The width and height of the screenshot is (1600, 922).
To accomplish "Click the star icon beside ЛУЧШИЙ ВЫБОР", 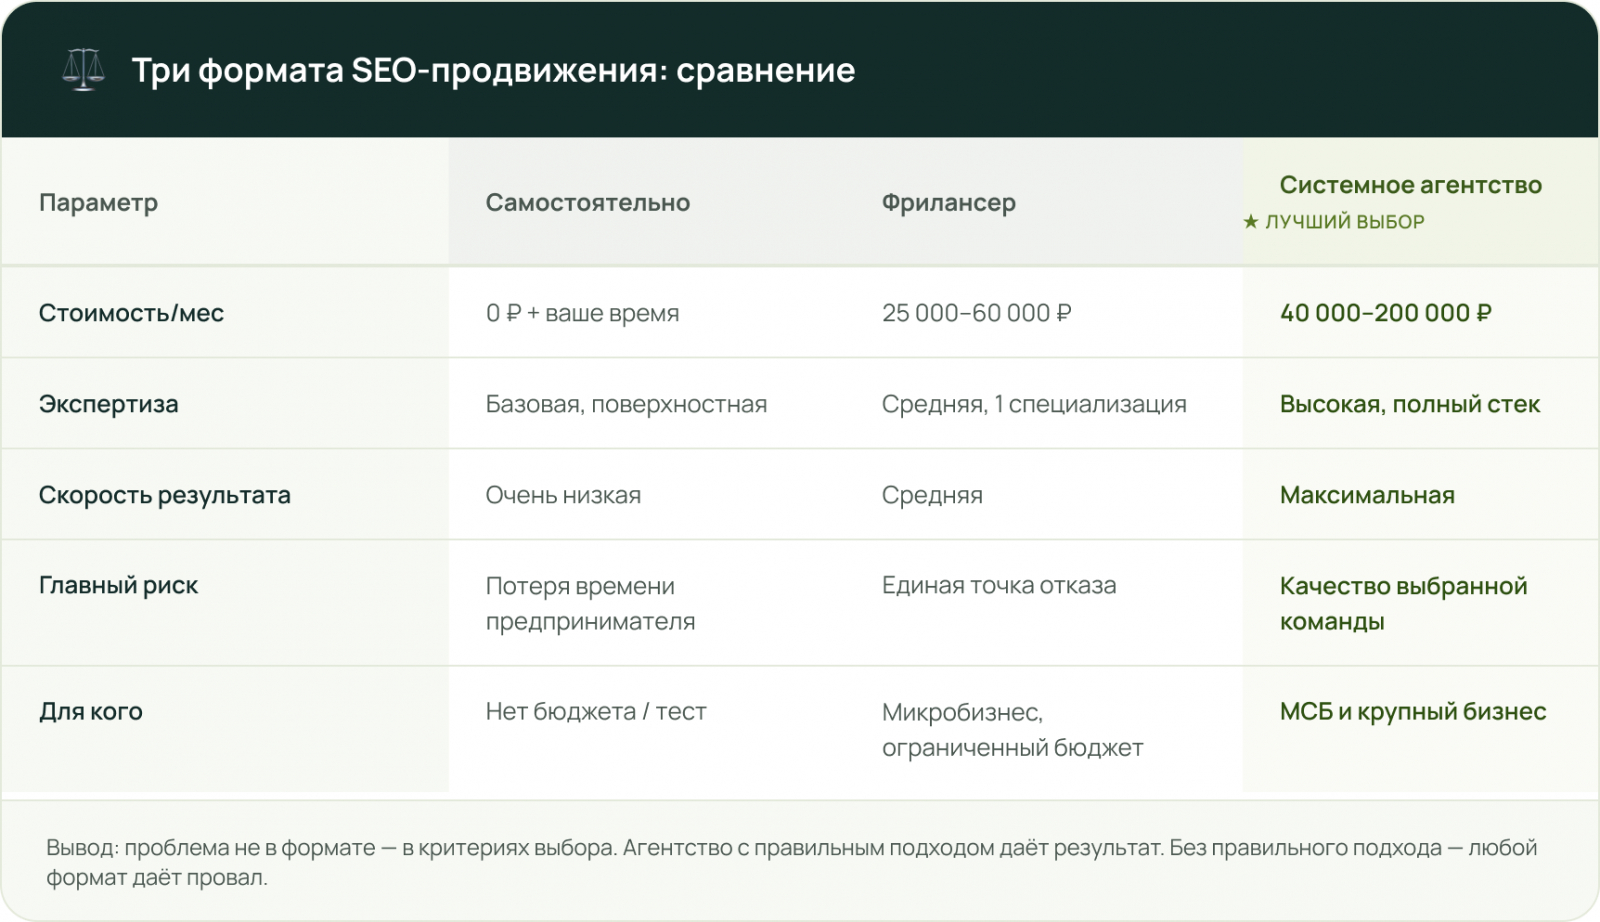I will (1250, 222).
